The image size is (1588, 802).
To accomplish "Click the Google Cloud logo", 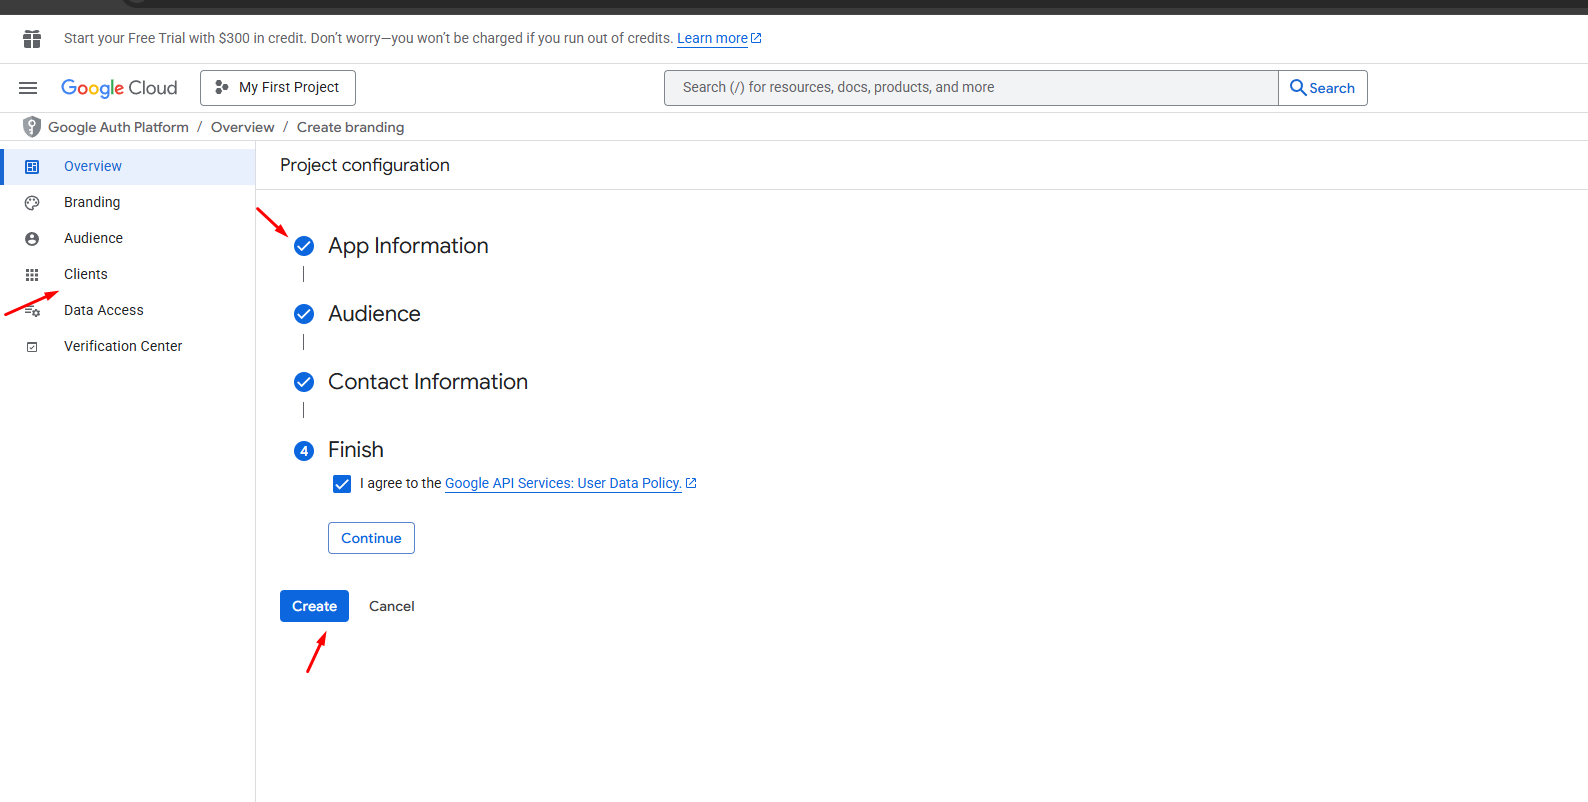I will [x=119, y=88].
